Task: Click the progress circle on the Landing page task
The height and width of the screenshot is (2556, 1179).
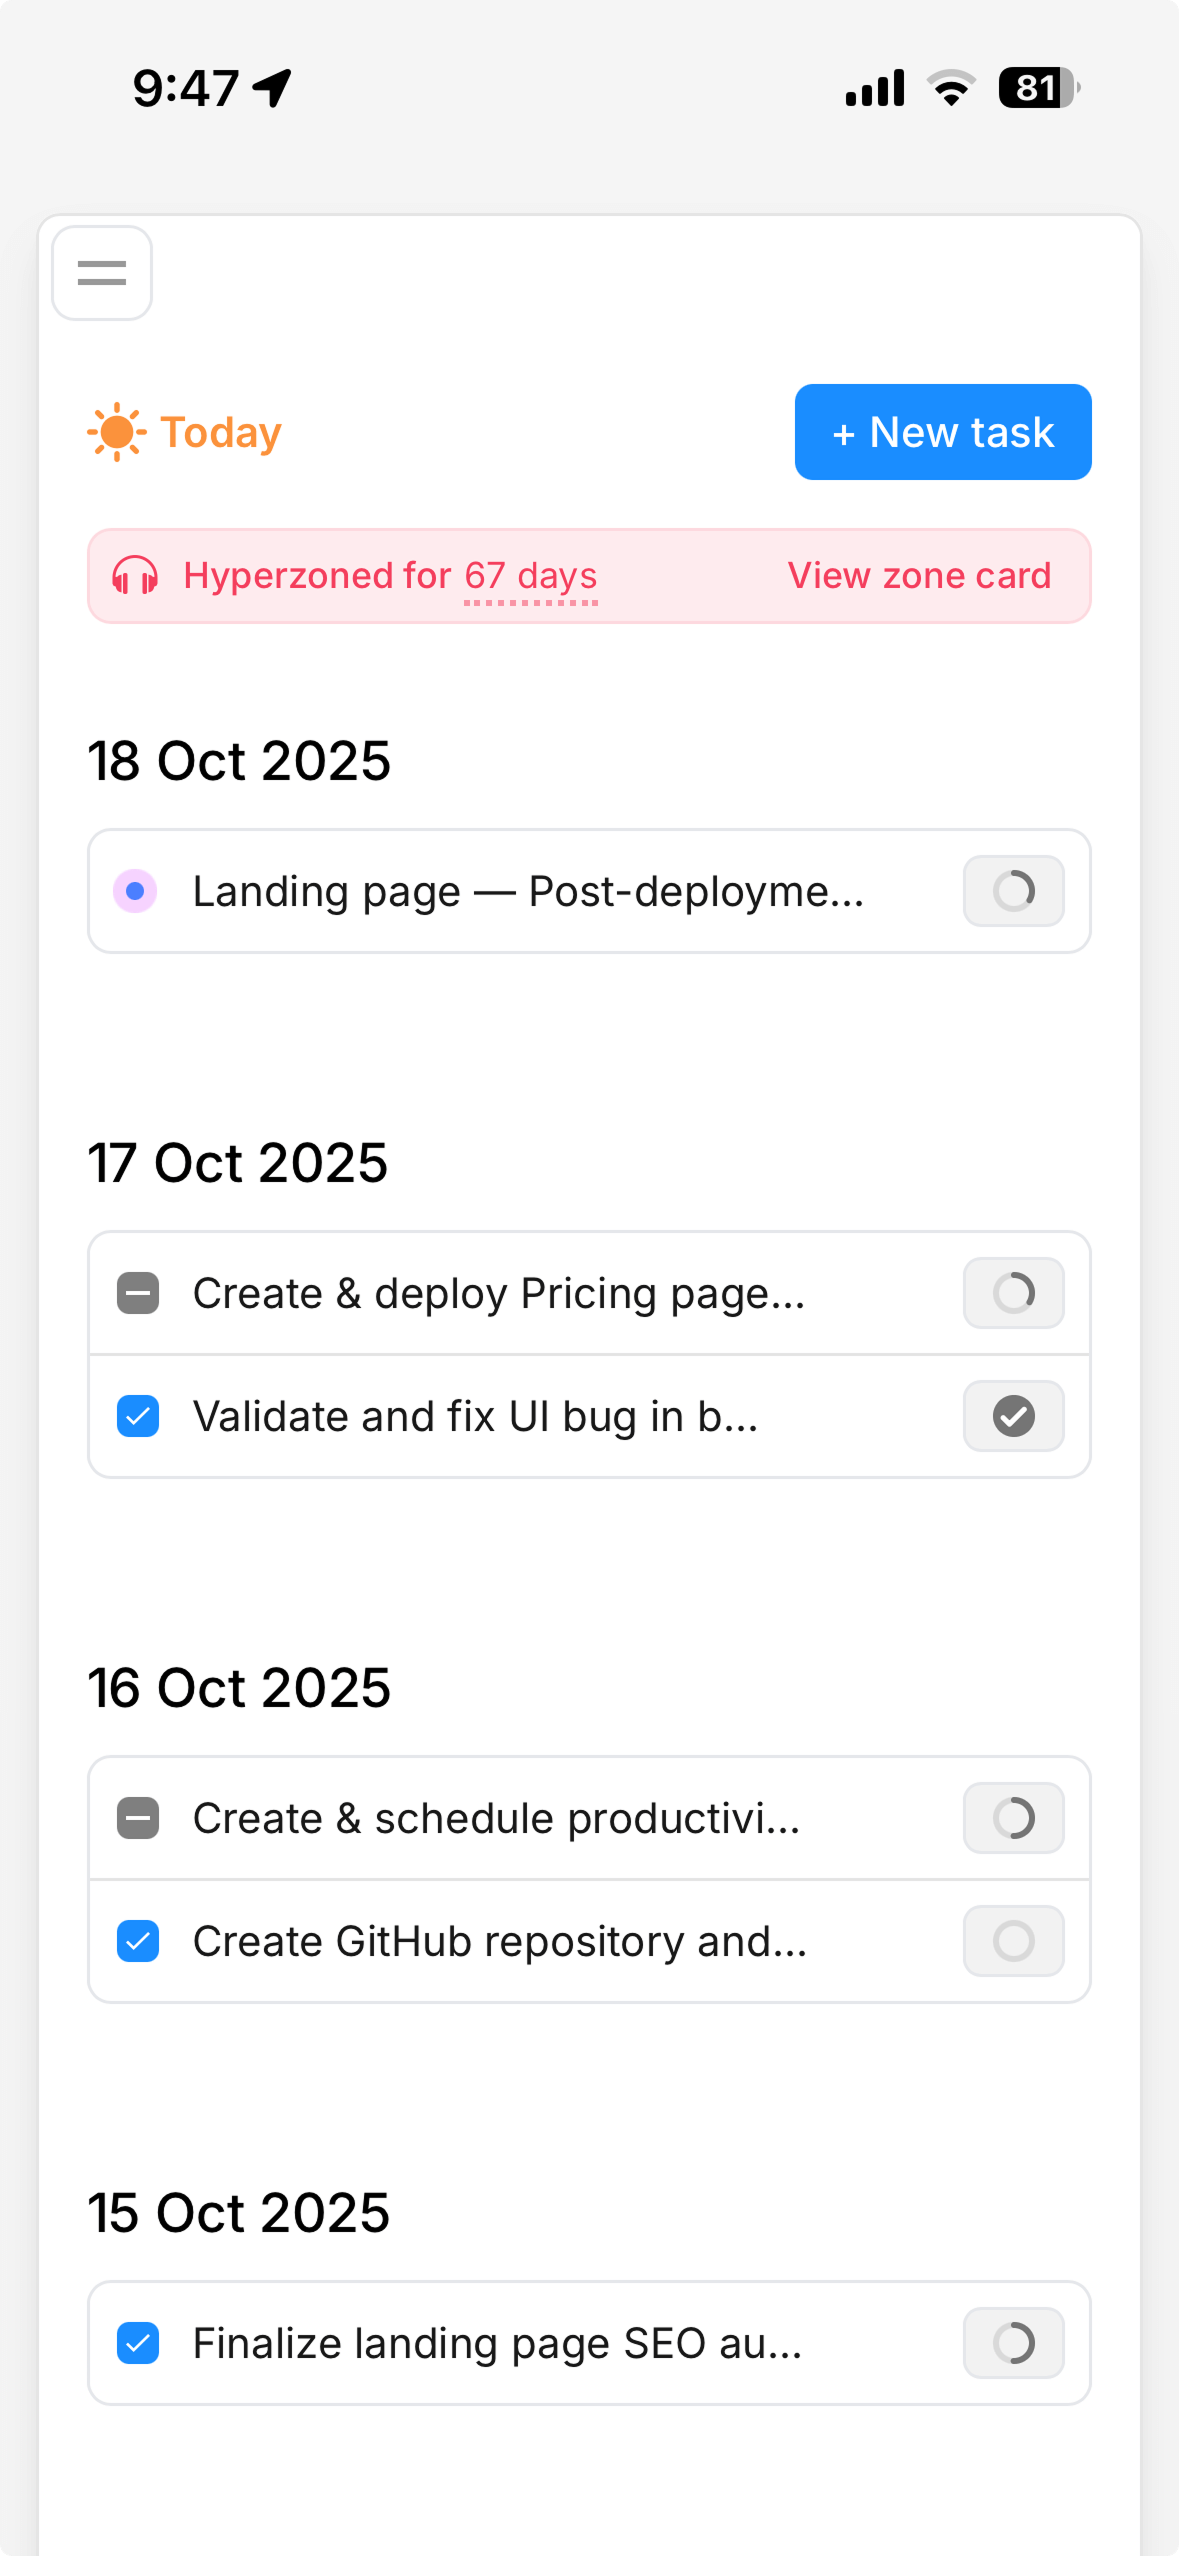Action: coord(1013,891)
